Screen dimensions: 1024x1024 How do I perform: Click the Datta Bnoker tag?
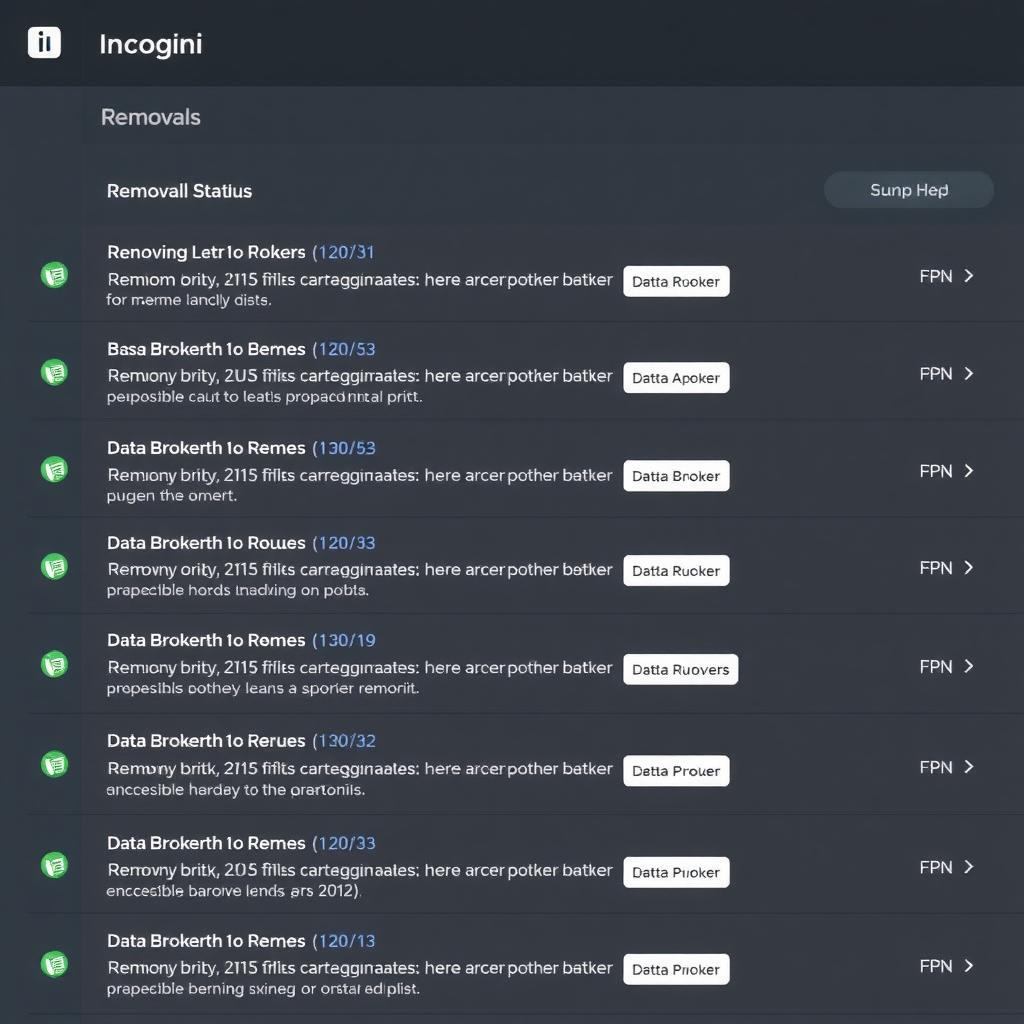(x=676, y=476)
